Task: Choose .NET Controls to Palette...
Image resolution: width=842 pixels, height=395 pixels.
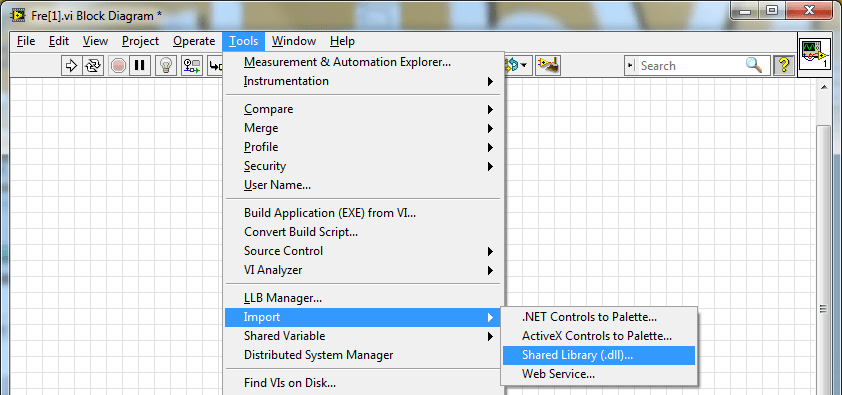Action: pos(599,317)
